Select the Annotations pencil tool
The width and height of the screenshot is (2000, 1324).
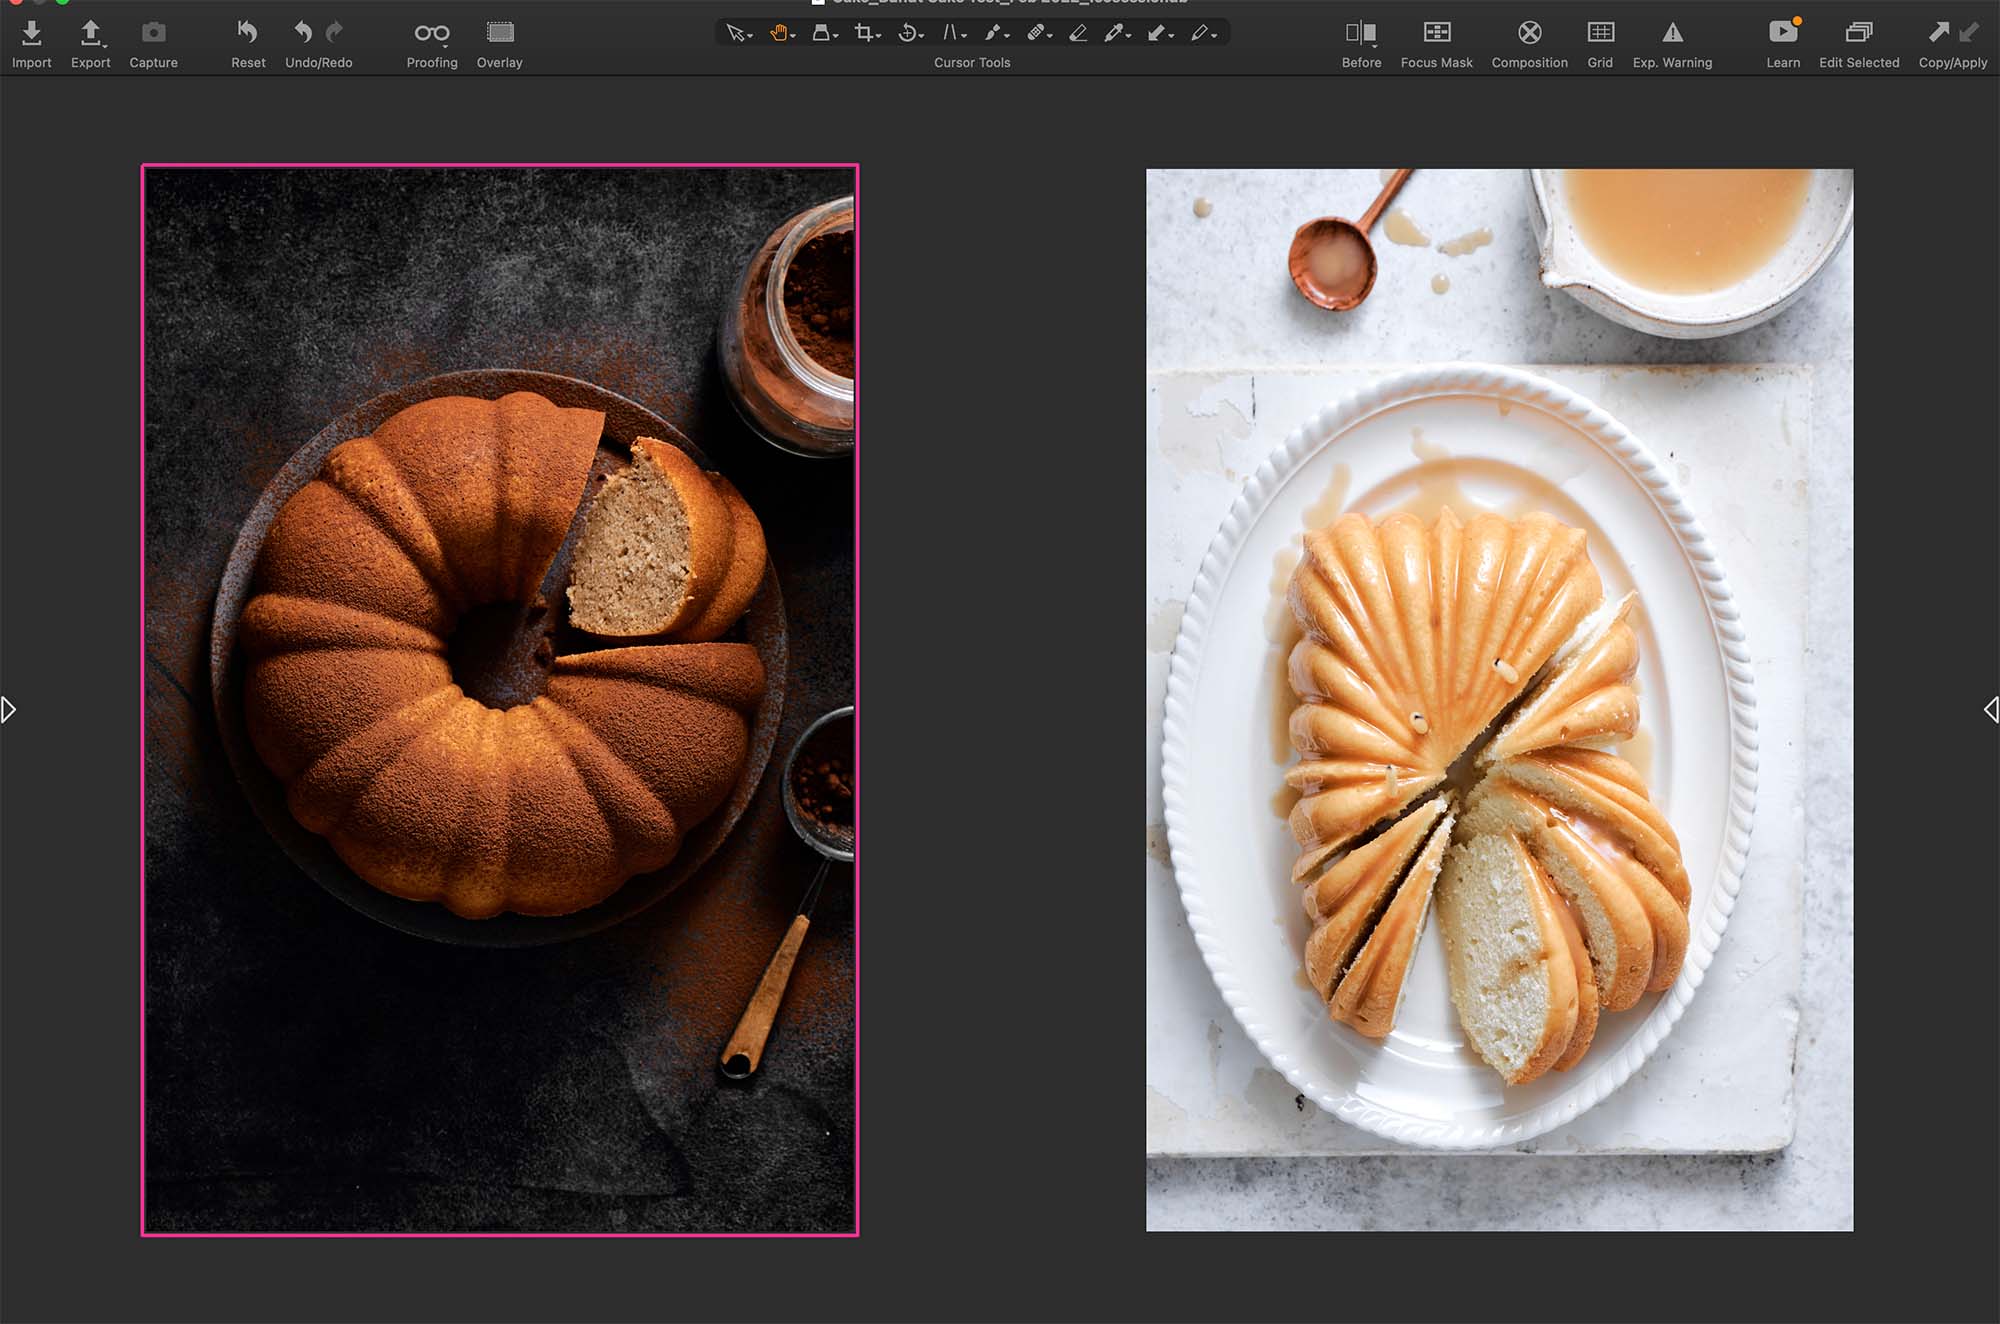pyautogui.click(x=1200, y=33)
